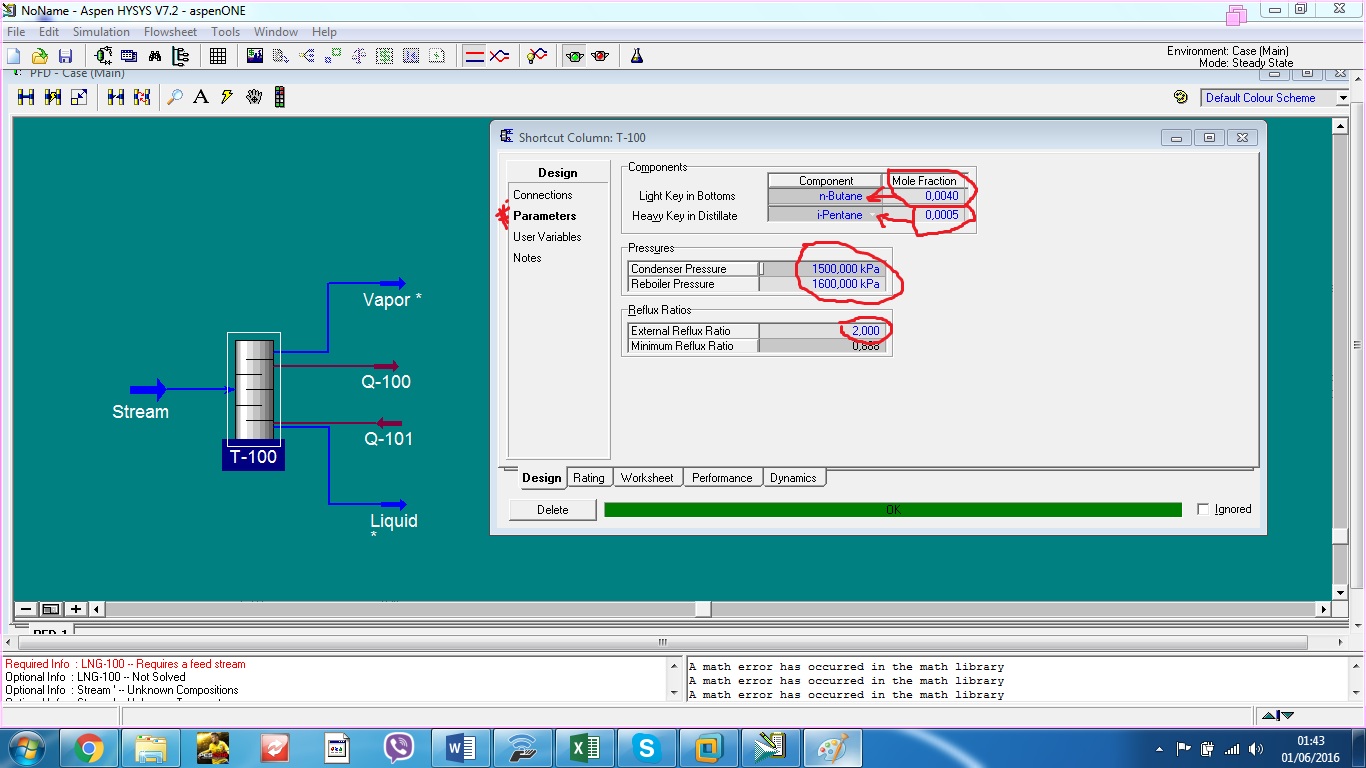
Task: Select the hand Drag Mode tool
Action: (x=254, y=97)
